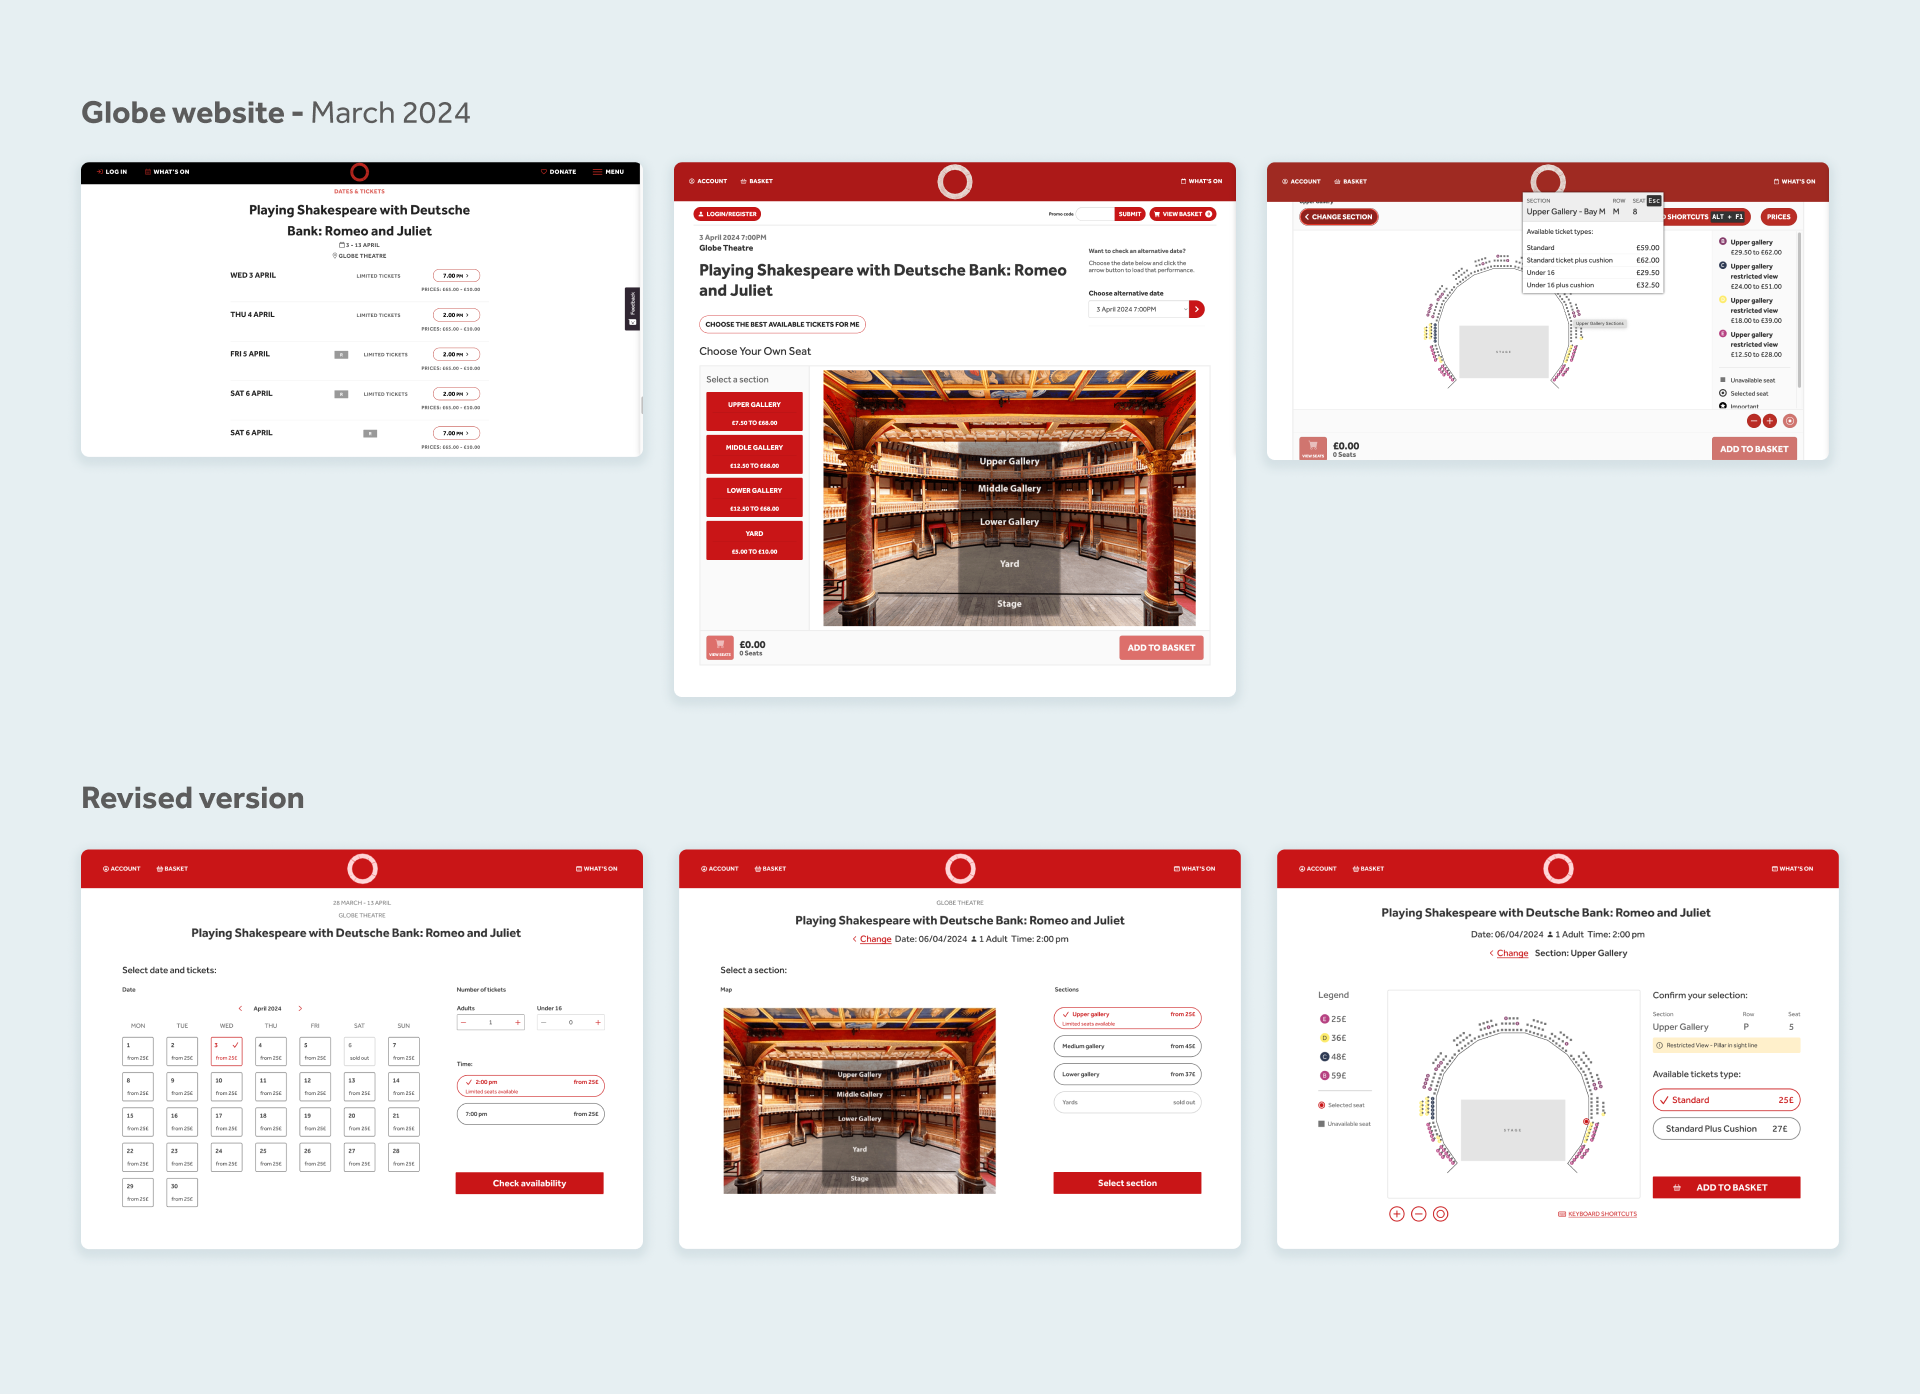The image size is (1920, 1394).
Task: Select Upper gallery section option from 25€
Action: [x=1127, y=1018]
